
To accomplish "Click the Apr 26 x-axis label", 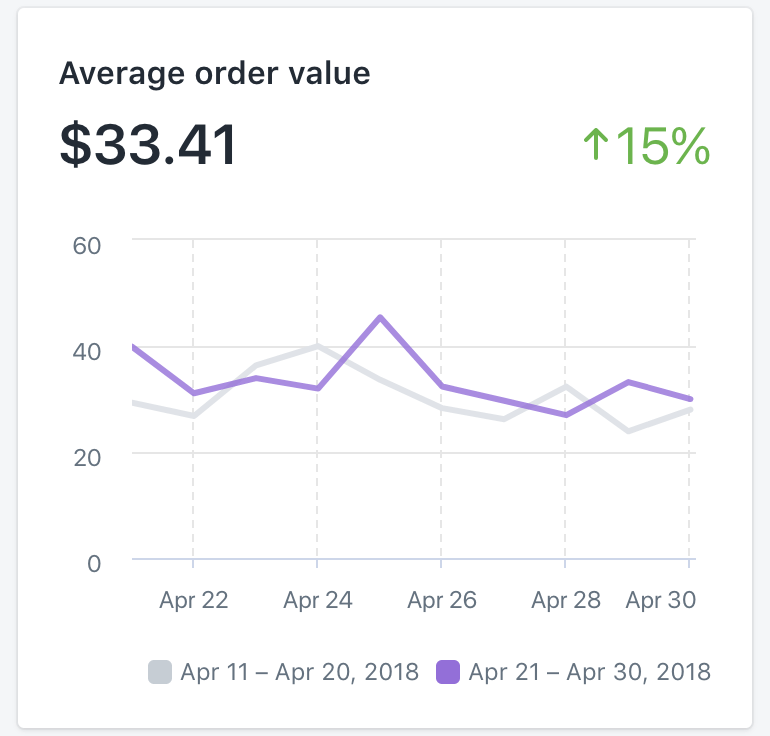I will click(x=441, y=600).
